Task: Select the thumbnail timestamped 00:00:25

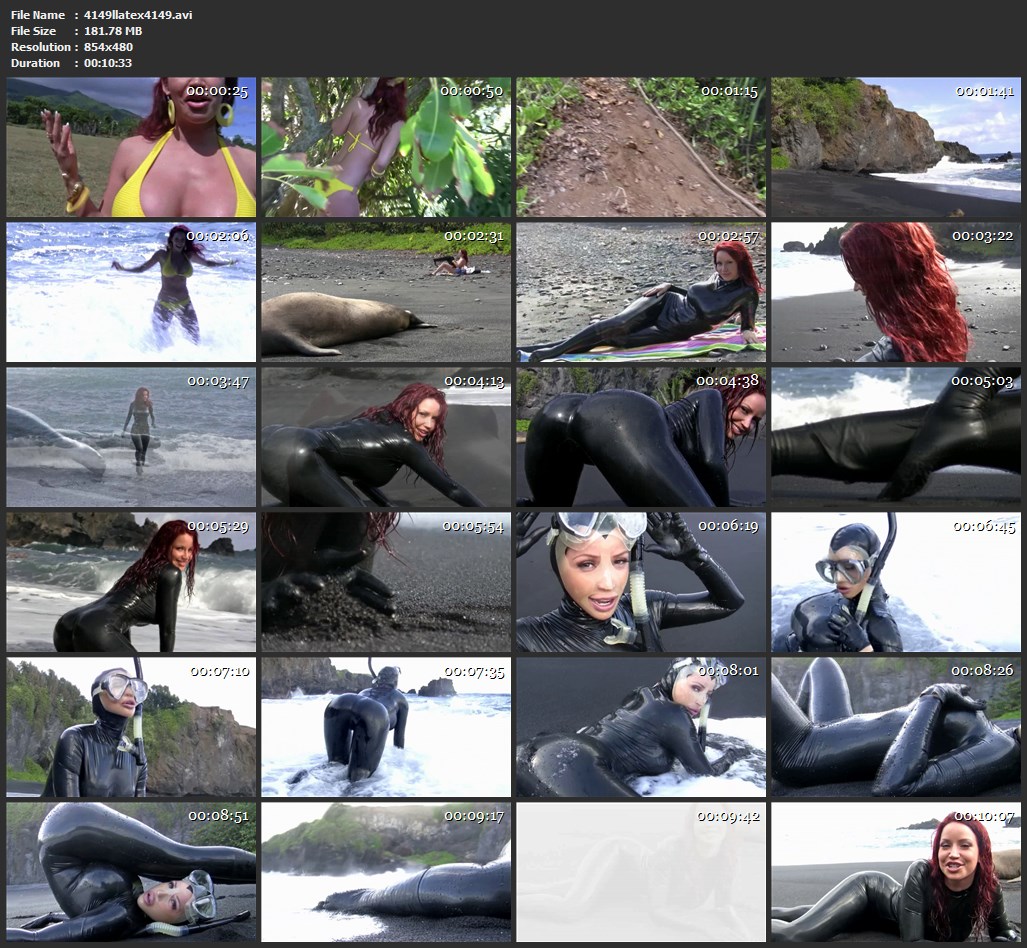Action: [x=131, y=147]
